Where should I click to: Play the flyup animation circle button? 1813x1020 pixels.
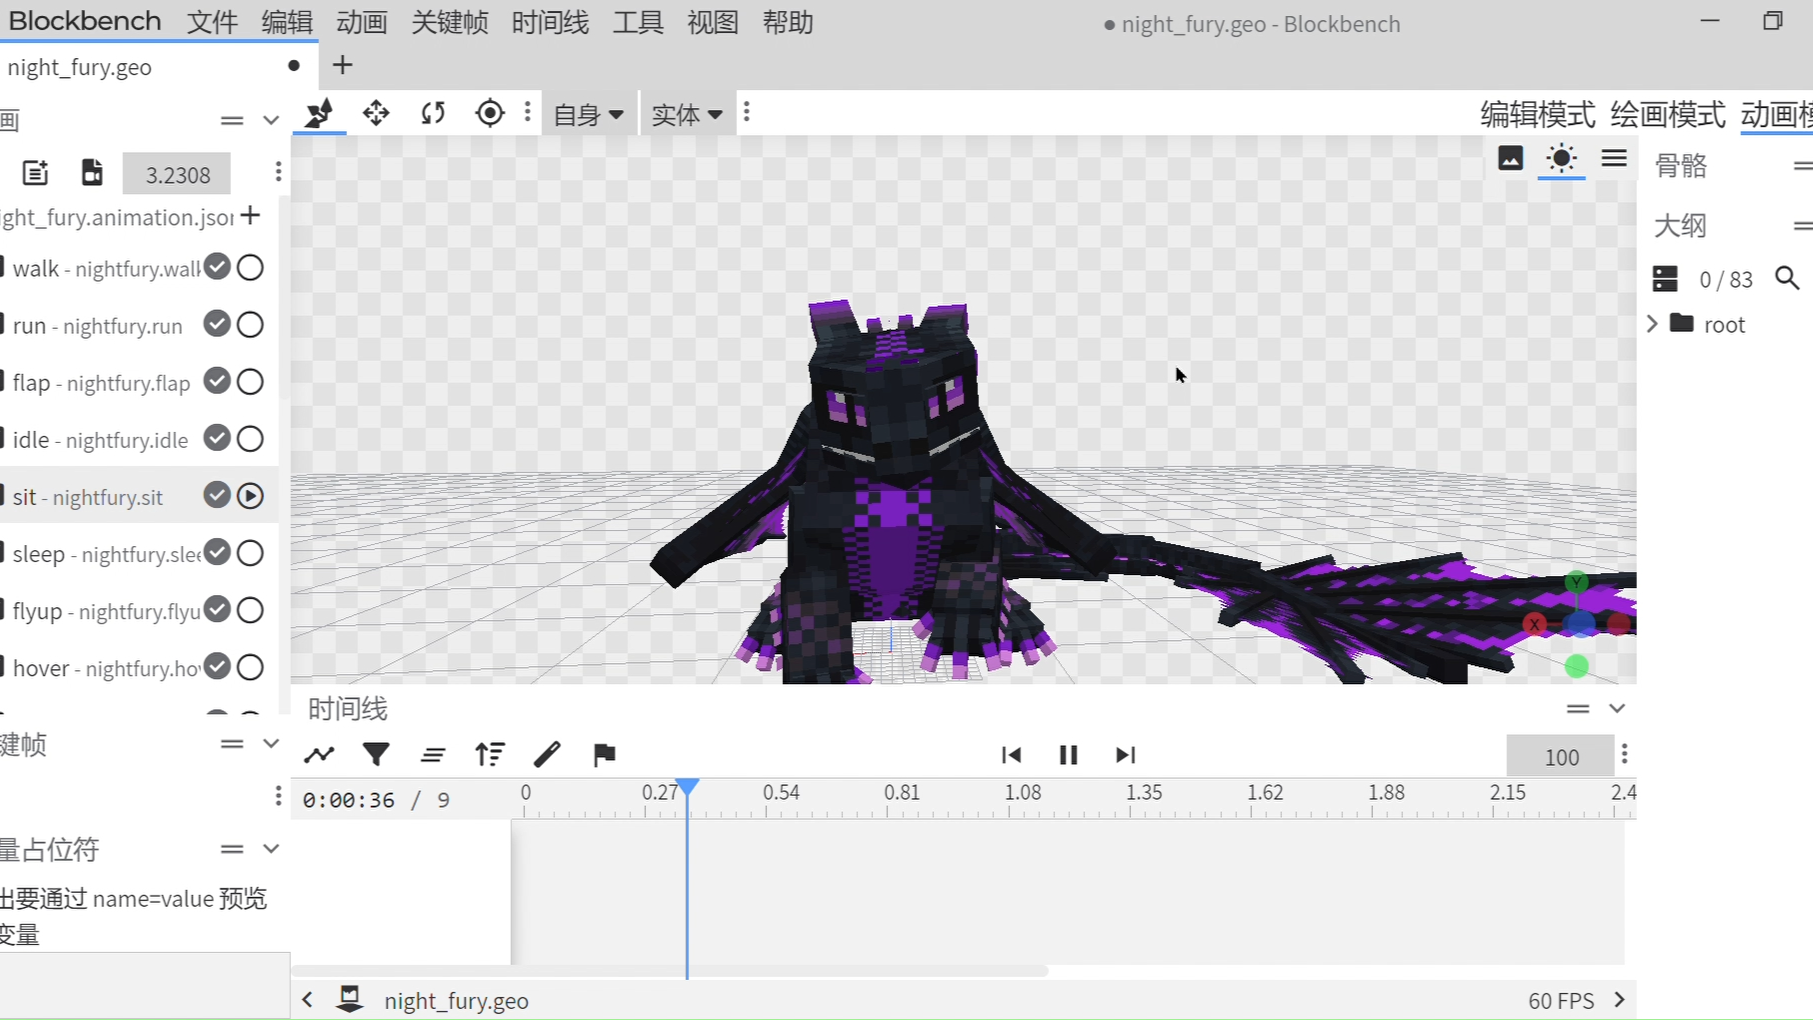click(x=251, y=609)
